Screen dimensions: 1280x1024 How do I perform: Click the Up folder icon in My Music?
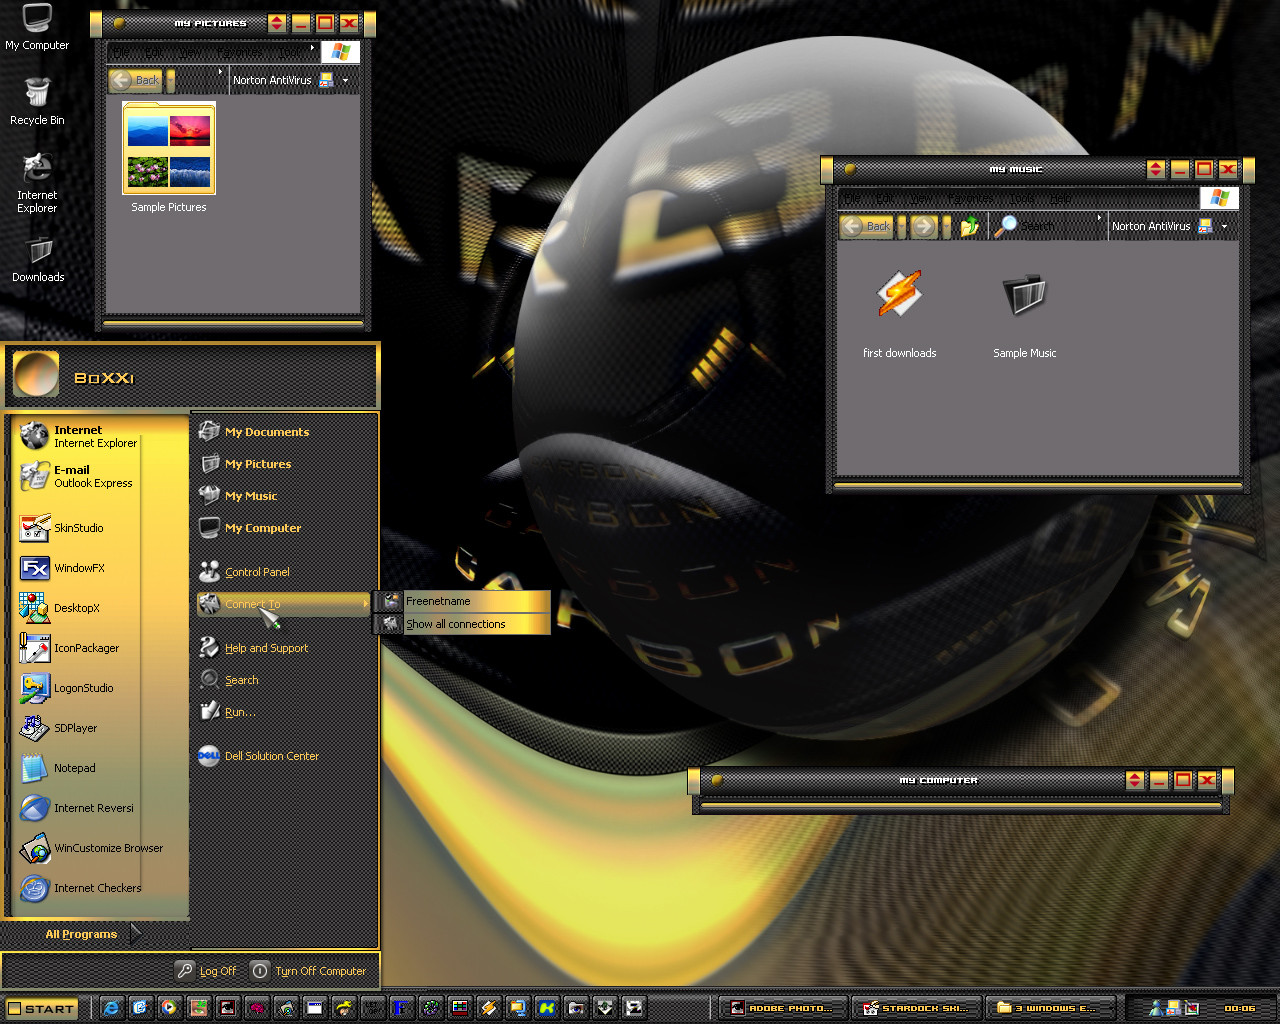(x=969, y=227)
